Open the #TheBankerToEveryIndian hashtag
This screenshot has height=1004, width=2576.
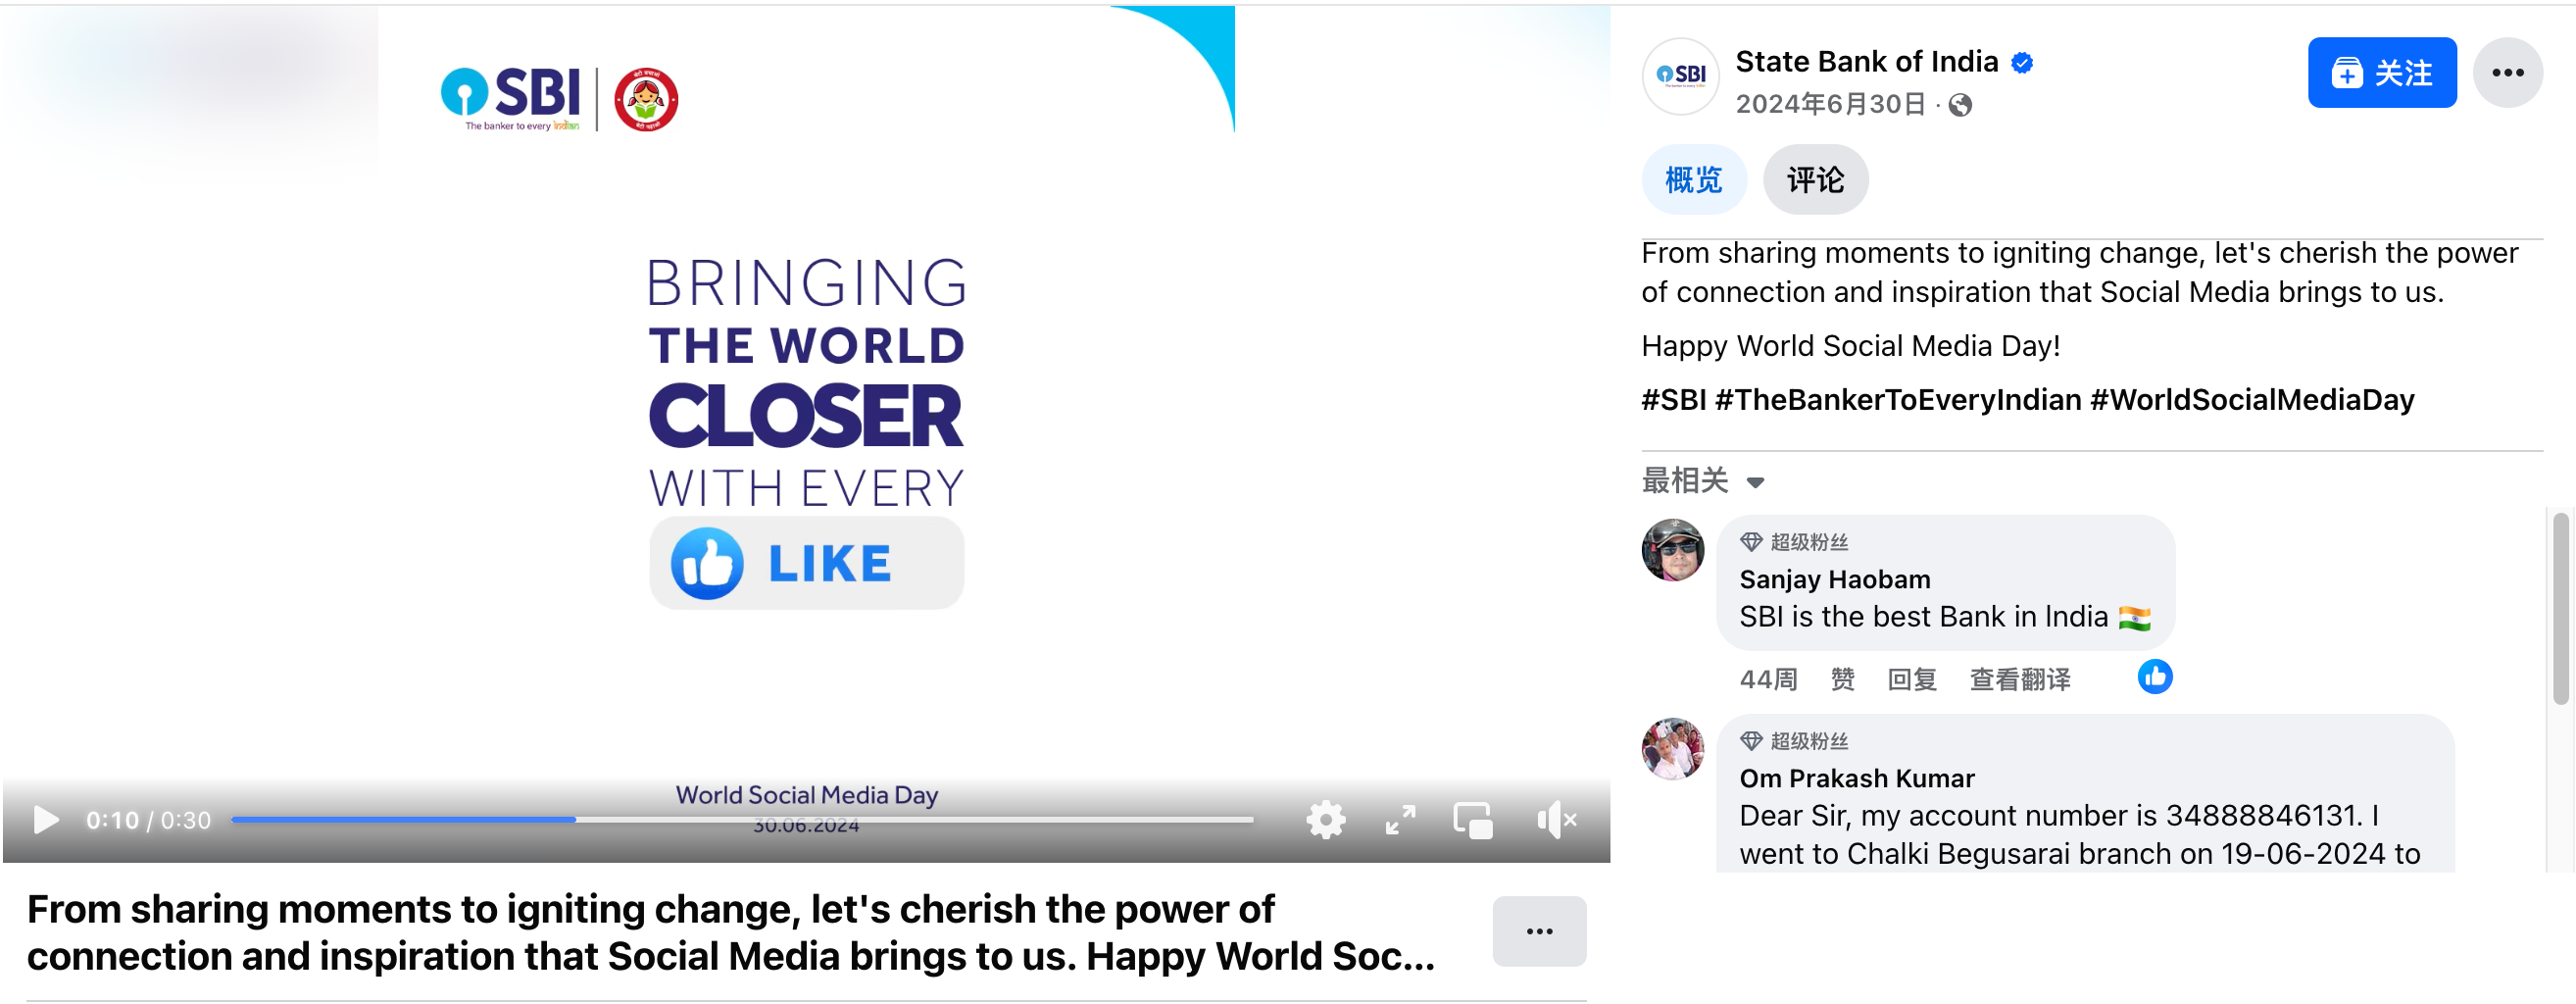[x=1897, y=400]
